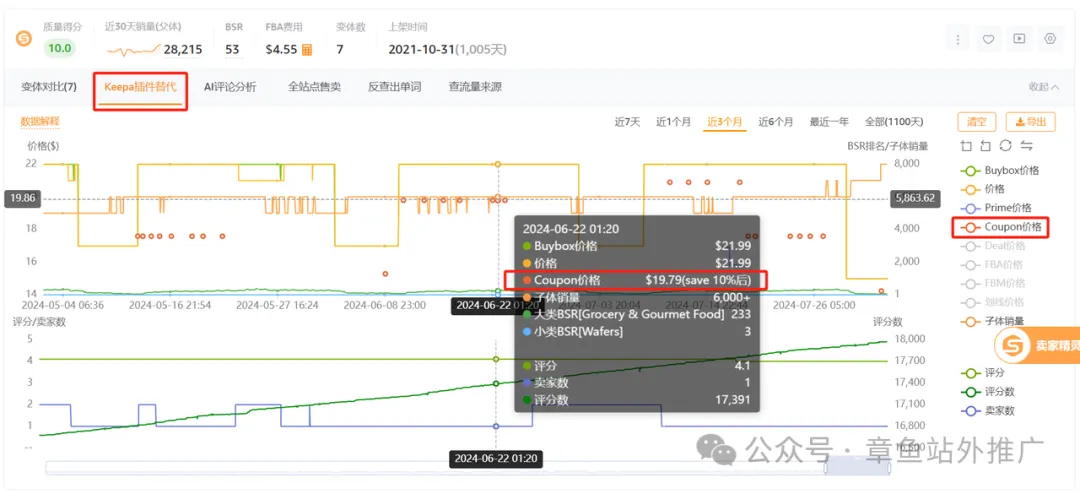Image resolution: width=1080 pixels, height=494 pixels.
Task: Enable the Deal价格 legend series
Action: (993, 245)
